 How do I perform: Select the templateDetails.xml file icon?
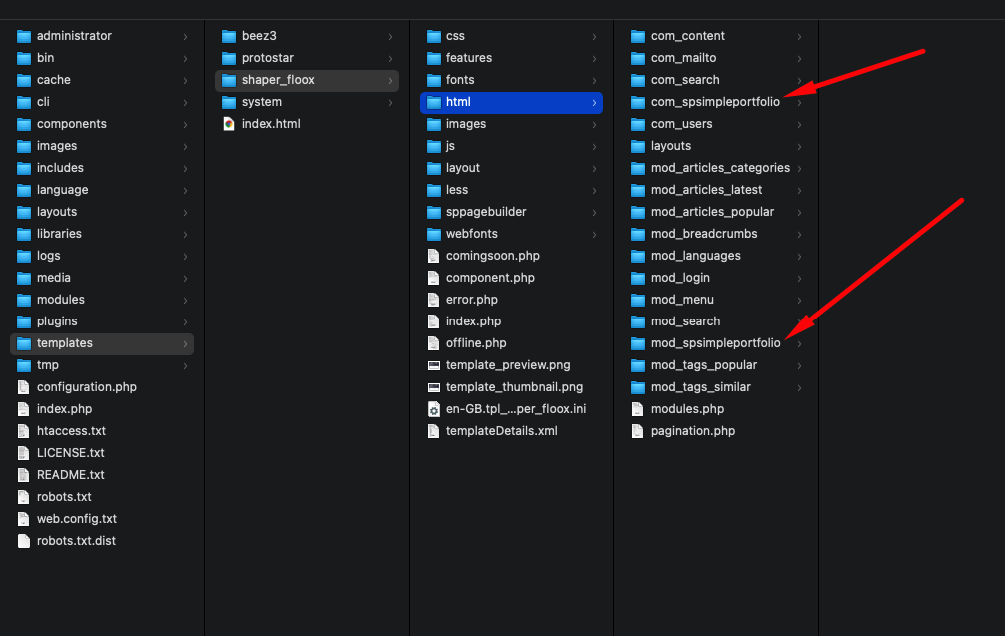click(433, 431)
